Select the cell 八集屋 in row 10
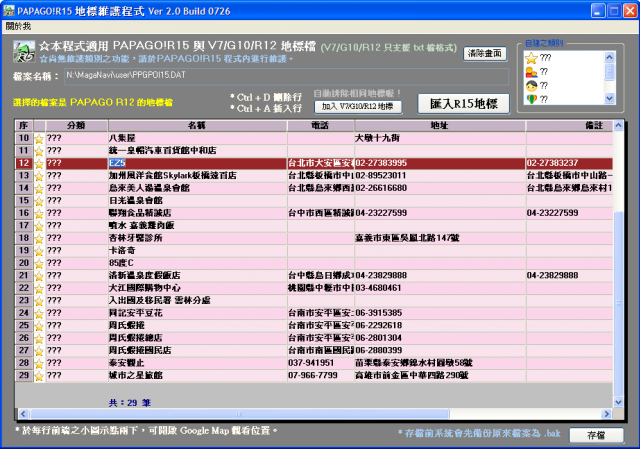The width and height of the screenshot is (640, 449). tap(197, 138)
